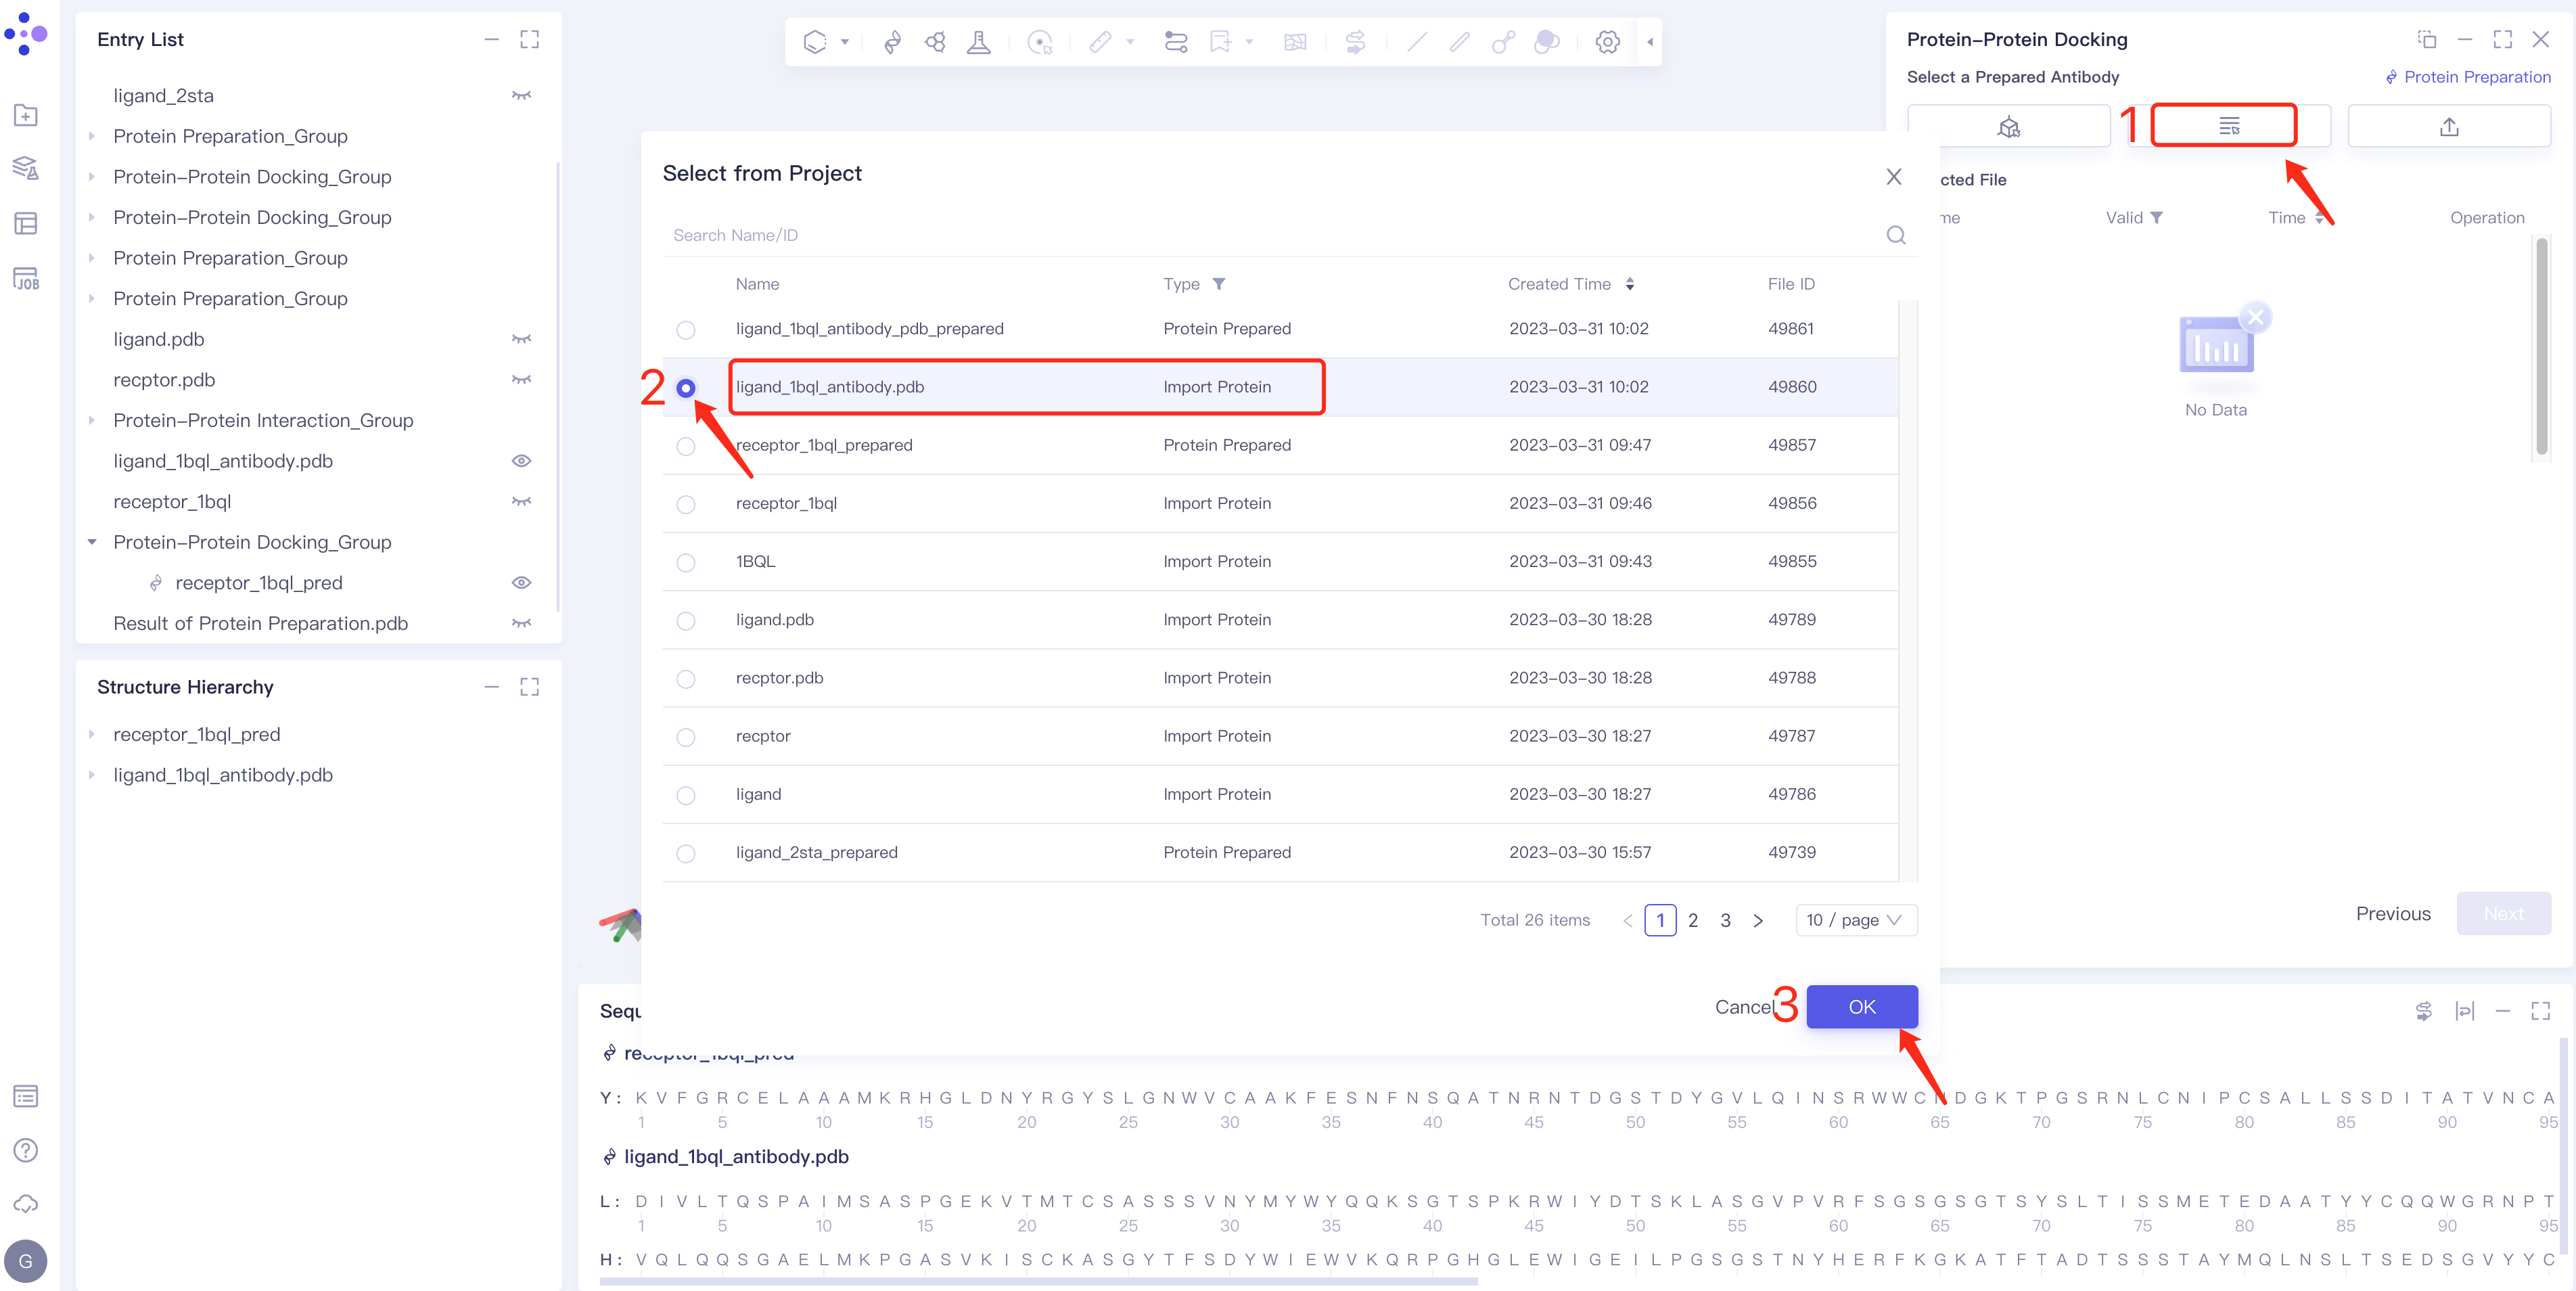Open the Protein Preparation link
The width and height of the screenshot is (2576, 1291).
click(x=2468, y=77)
